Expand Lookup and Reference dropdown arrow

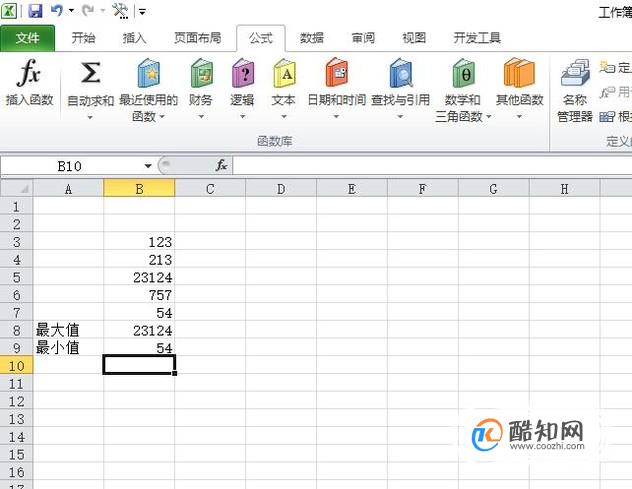pyautogui.click(x=400, y=117)
